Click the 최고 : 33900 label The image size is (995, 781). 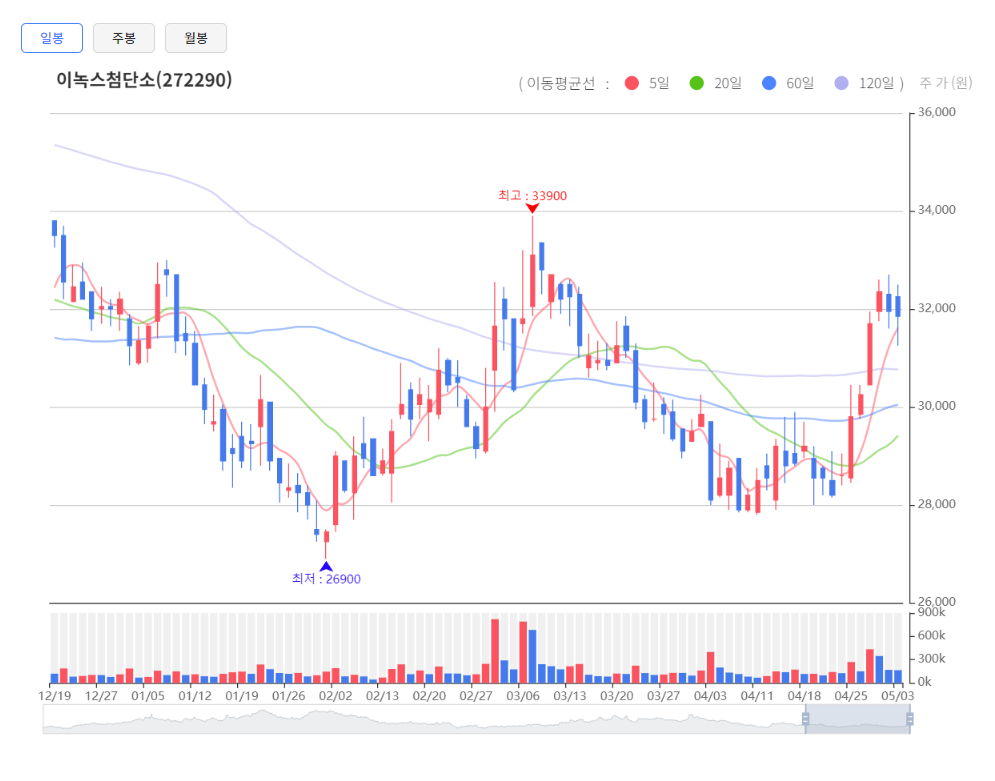click(532, 195)
